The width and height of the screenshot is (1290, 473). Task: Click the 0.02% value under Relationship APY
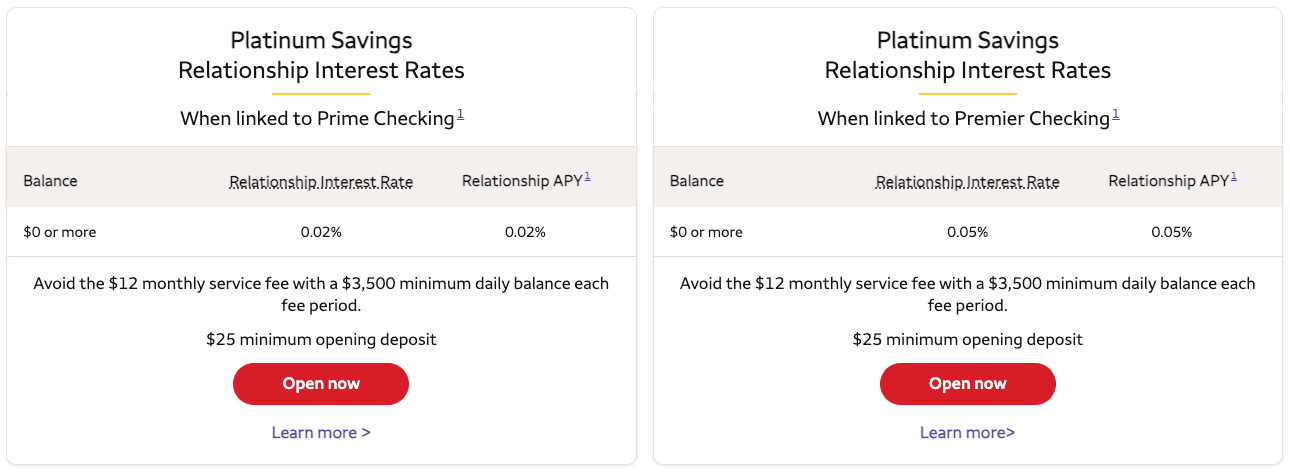pos(525,232)
